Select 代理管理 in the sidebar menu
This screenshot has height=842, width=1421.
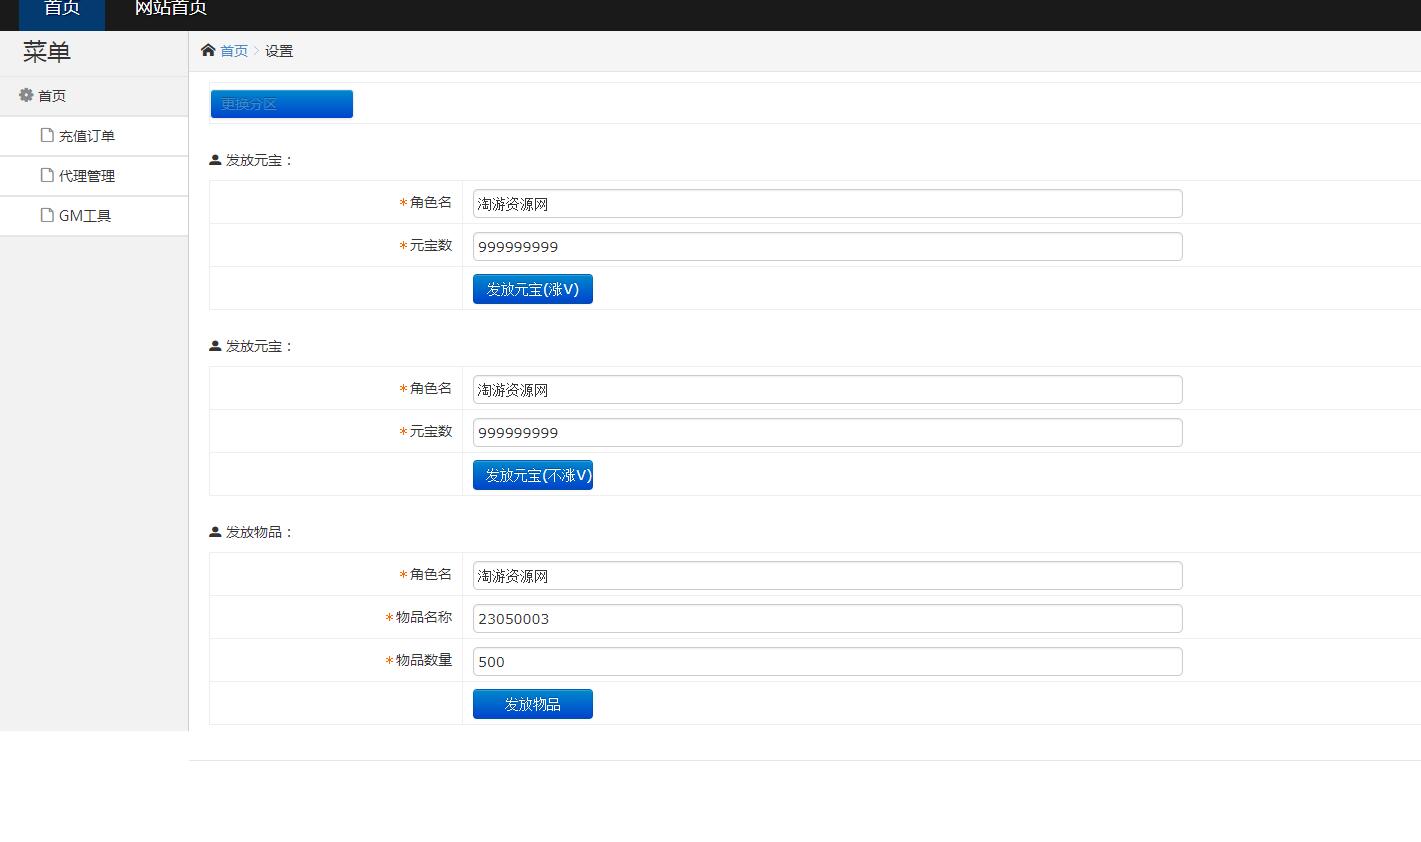(87, 176)
